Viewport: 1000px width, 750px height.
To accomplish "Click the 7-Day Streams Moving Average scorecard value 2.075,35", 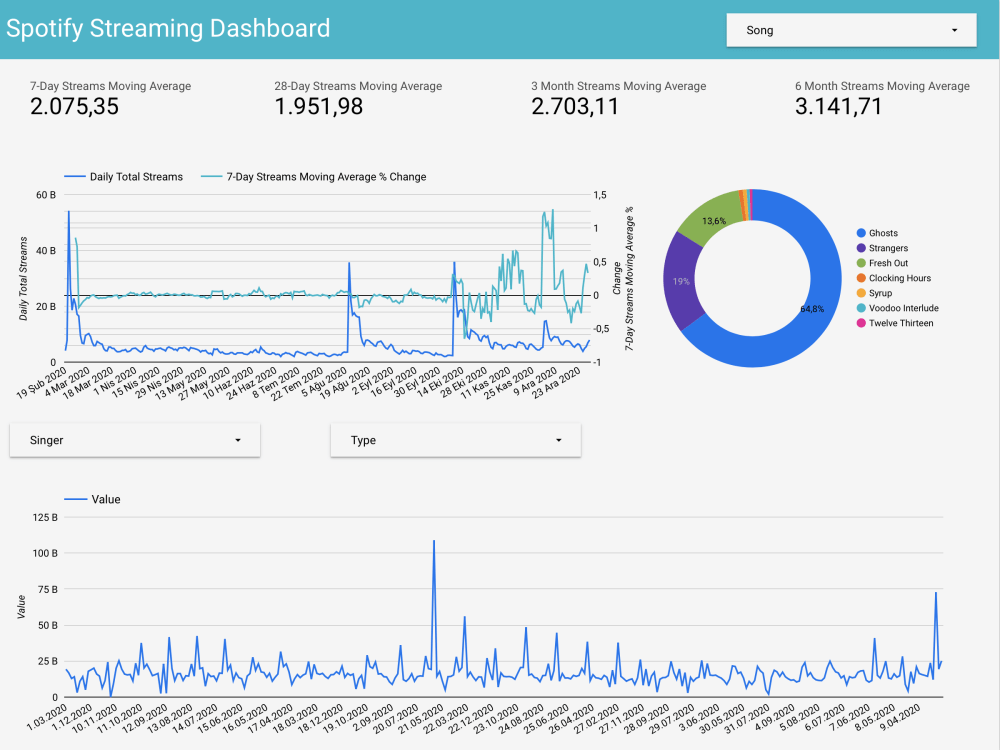I will pos(75,107).
